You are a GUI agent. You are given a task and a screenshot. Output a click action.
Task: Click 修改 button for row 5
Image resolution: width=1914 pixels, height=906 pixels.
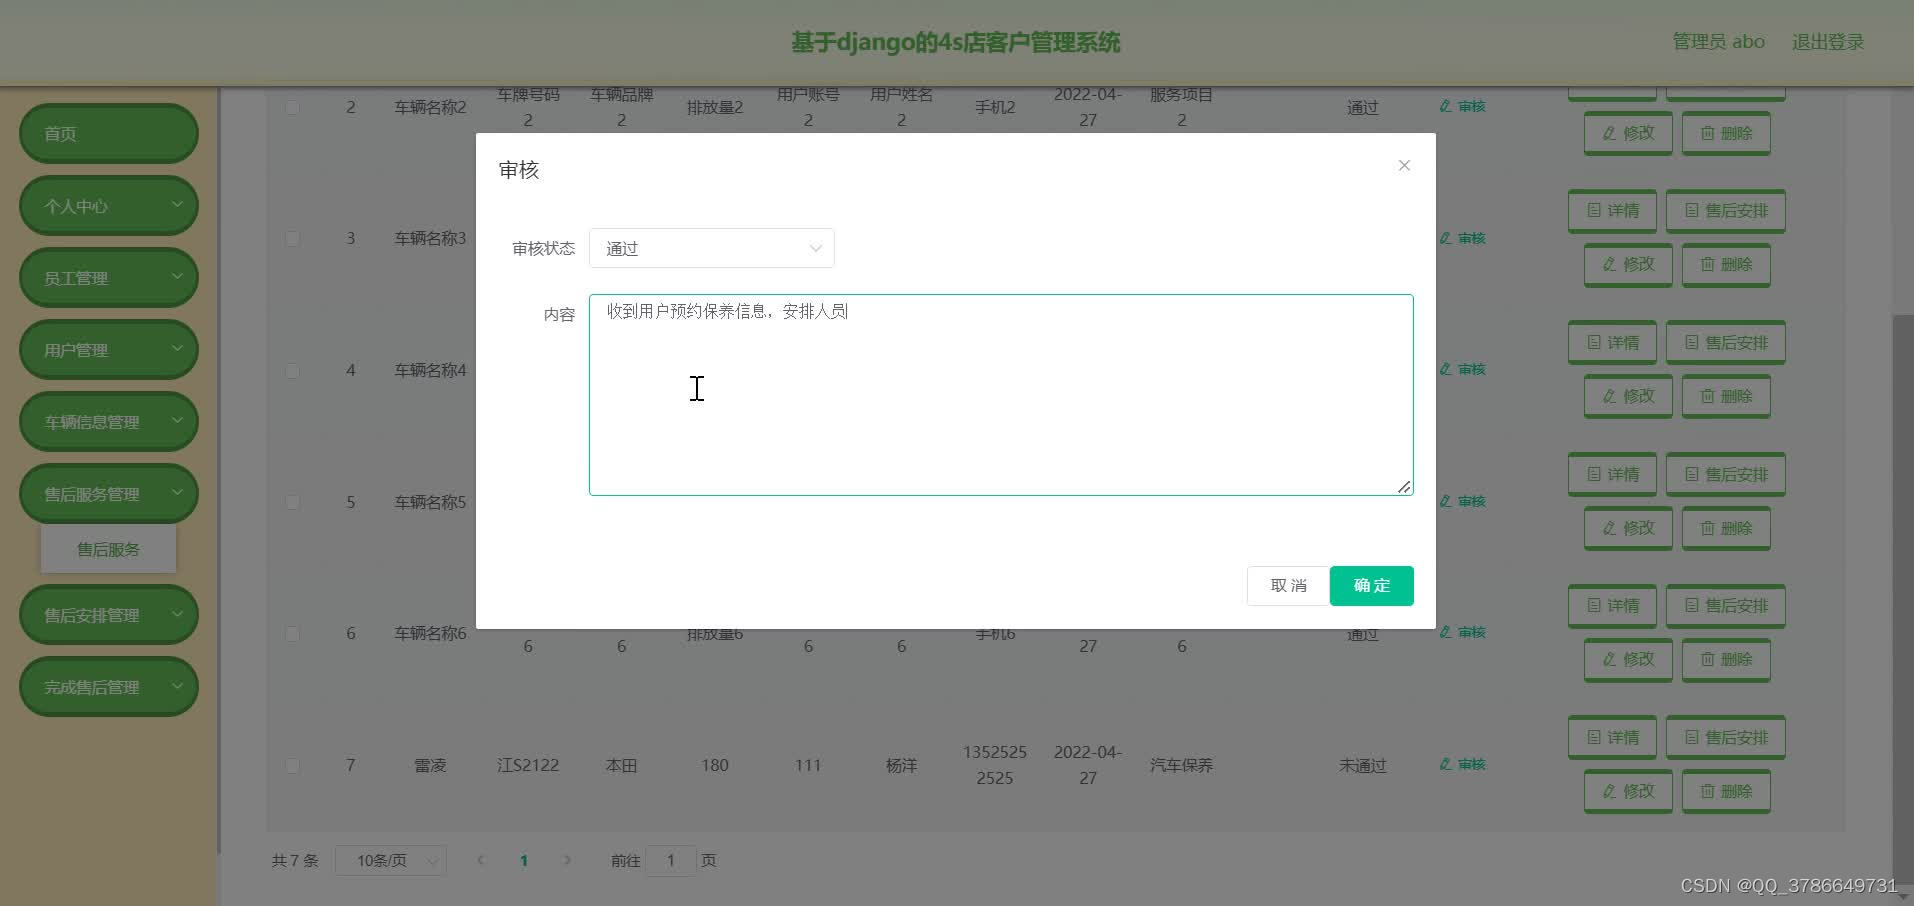tap(1628, 528)
